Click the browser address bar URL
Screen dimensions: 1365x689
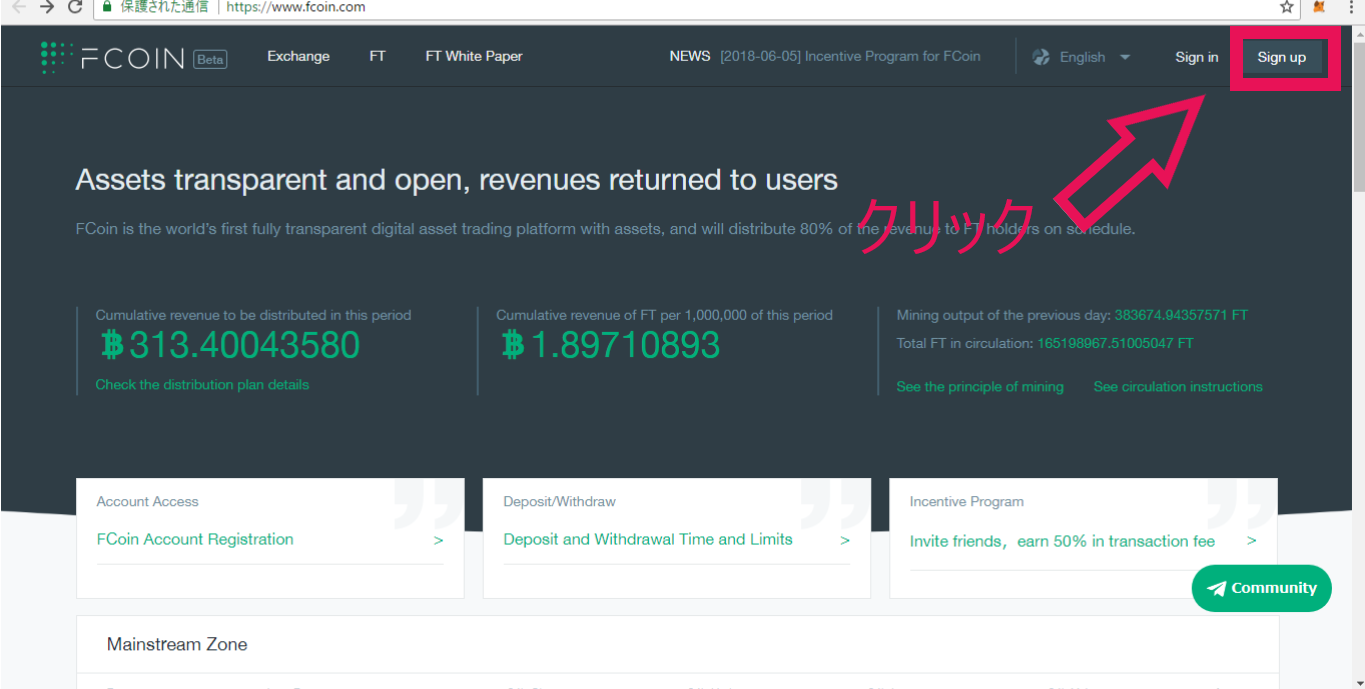pos(295,7)
